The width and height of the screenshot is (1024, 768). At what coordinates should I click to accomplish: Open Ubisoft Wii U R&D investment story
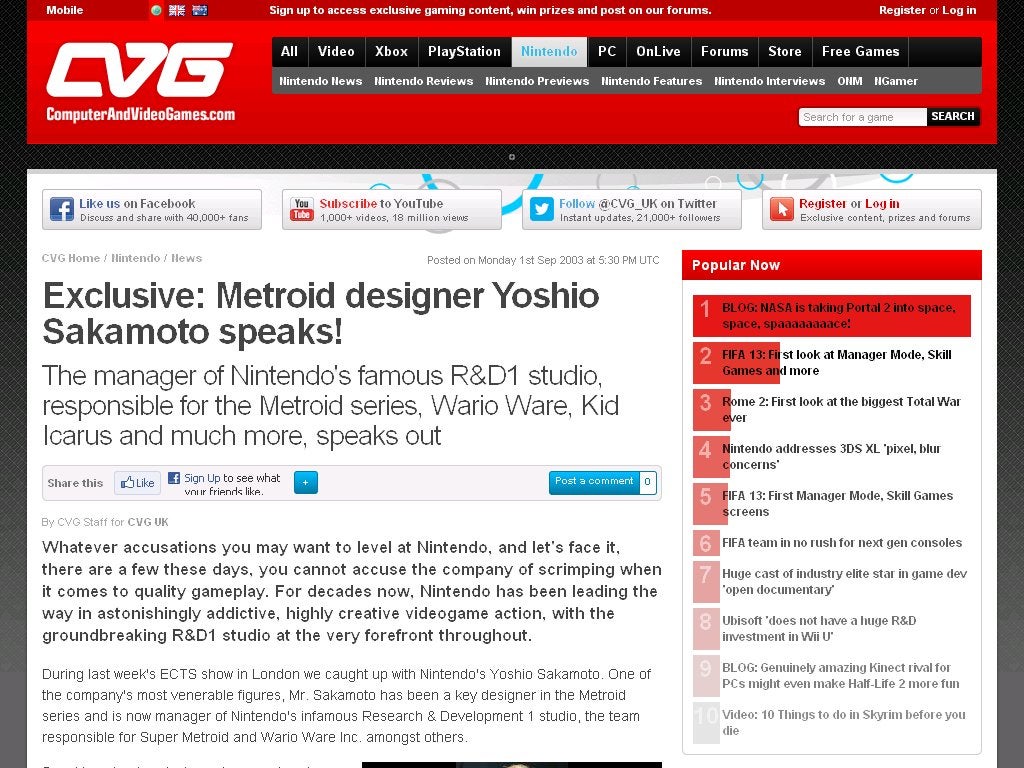(819, 628)
